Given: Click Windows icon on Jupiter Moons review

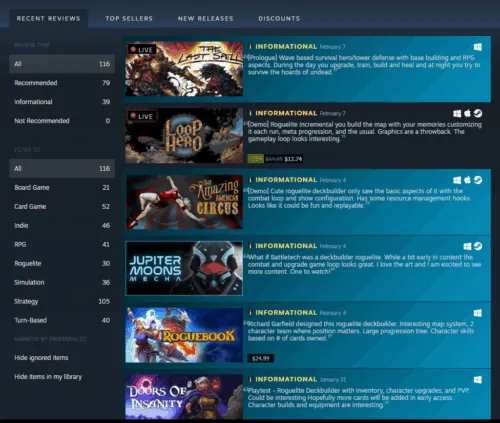Looking at the screenshot, I should [467, 246].
